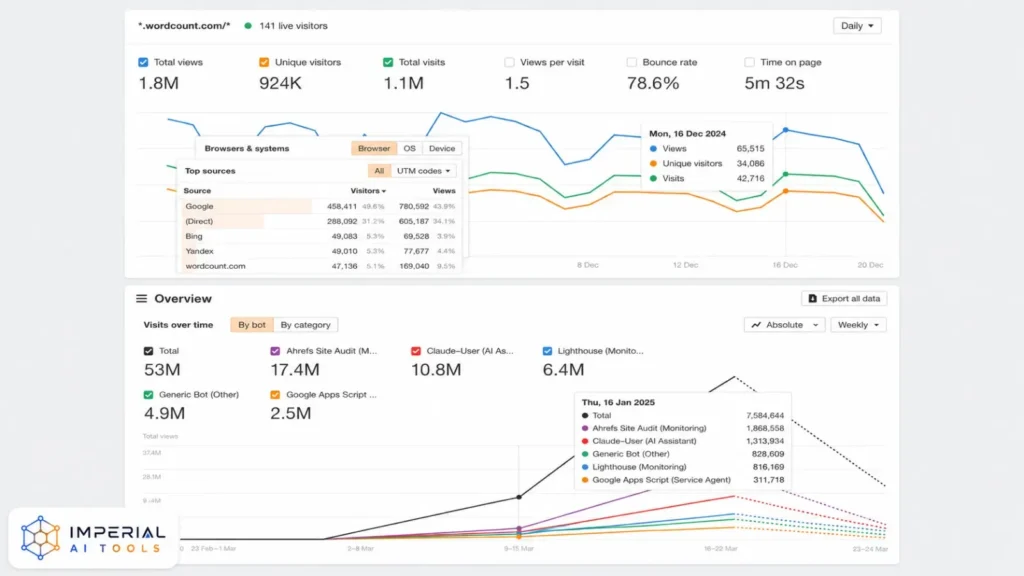Toggle the Unique visitors checkbox
Image resolution: width=1024 pixels, height=576 pixels.
[x=264, y=62]
